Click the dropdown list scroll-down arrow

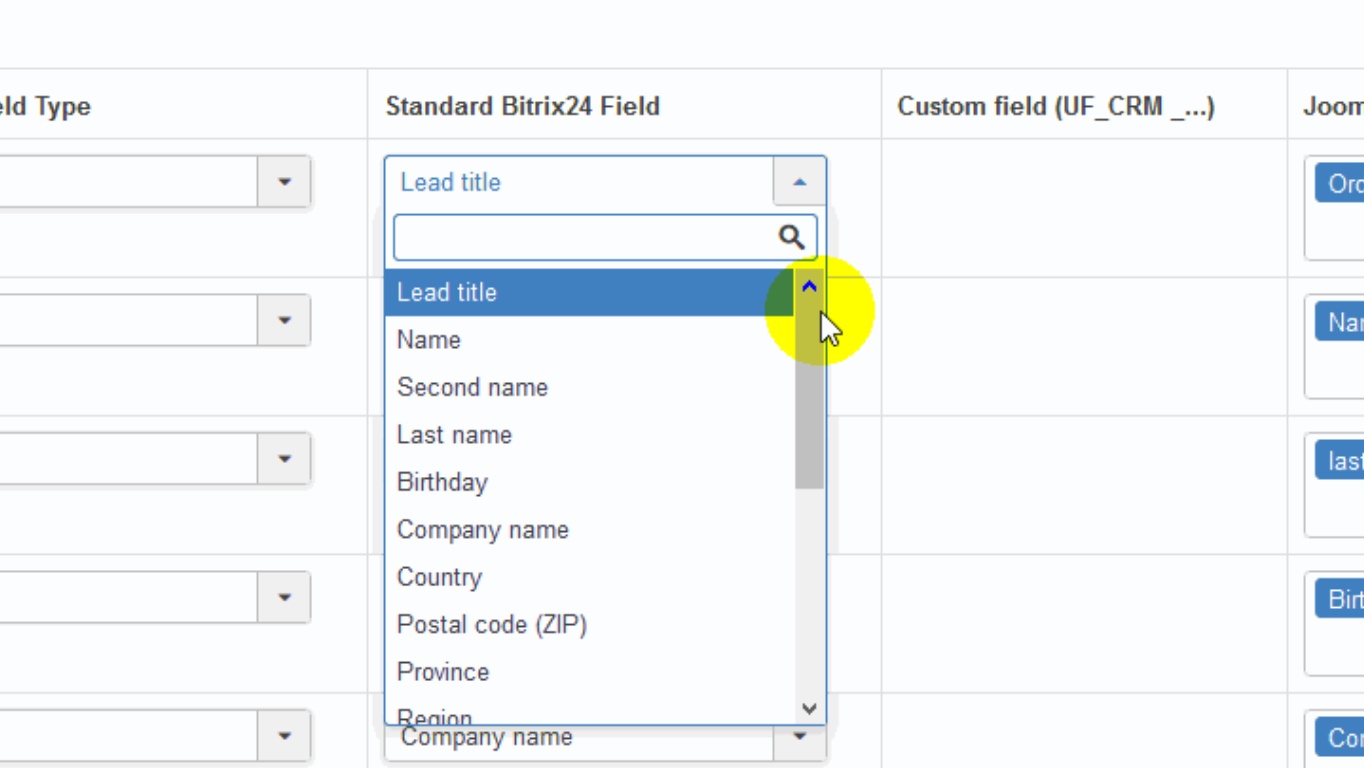pos(809,709)
